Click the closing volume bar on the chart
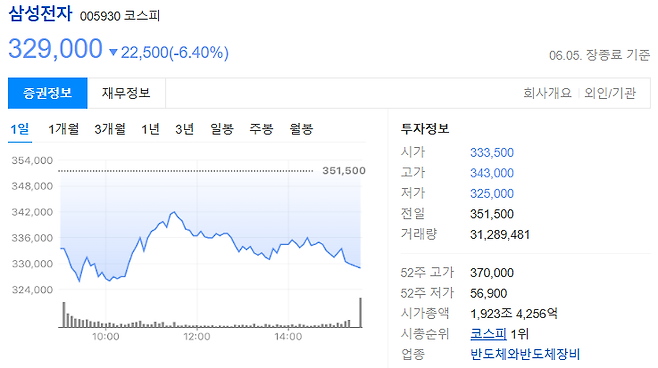The height and width of the screenshot is (368, 658). (360, 313)
